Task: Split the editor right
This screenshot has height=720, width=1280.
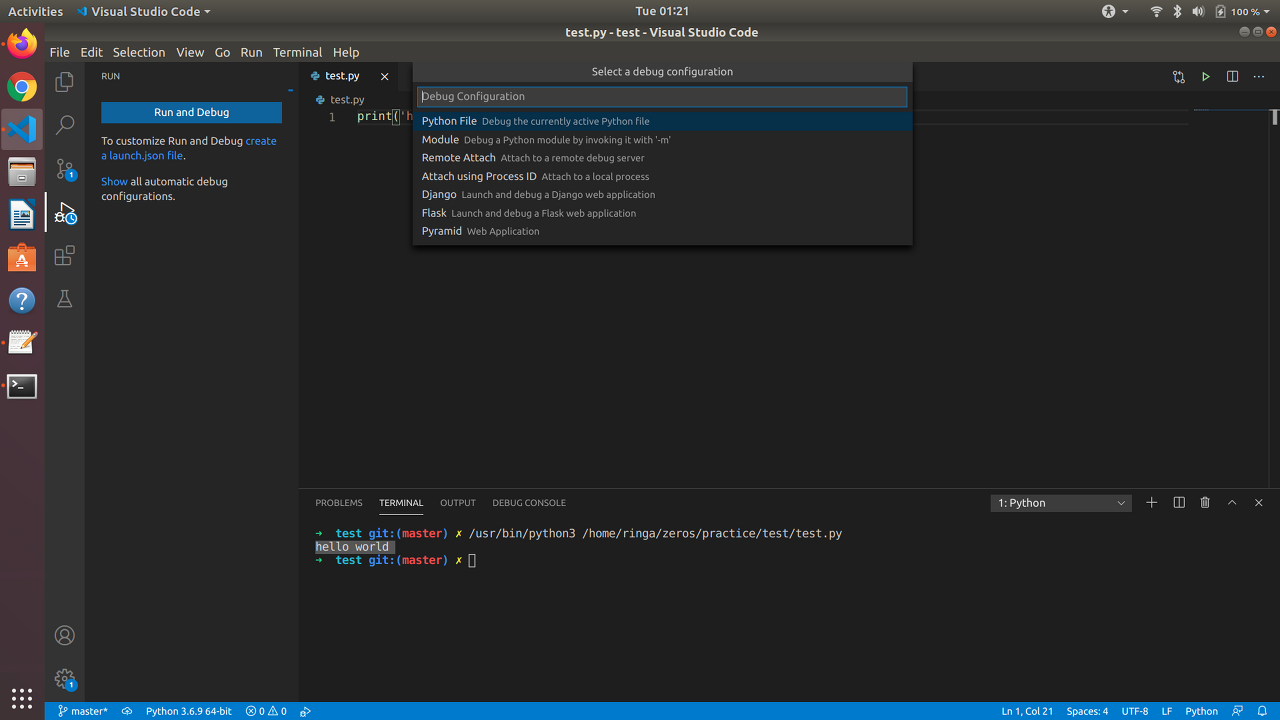Action: click(1232, 76)
